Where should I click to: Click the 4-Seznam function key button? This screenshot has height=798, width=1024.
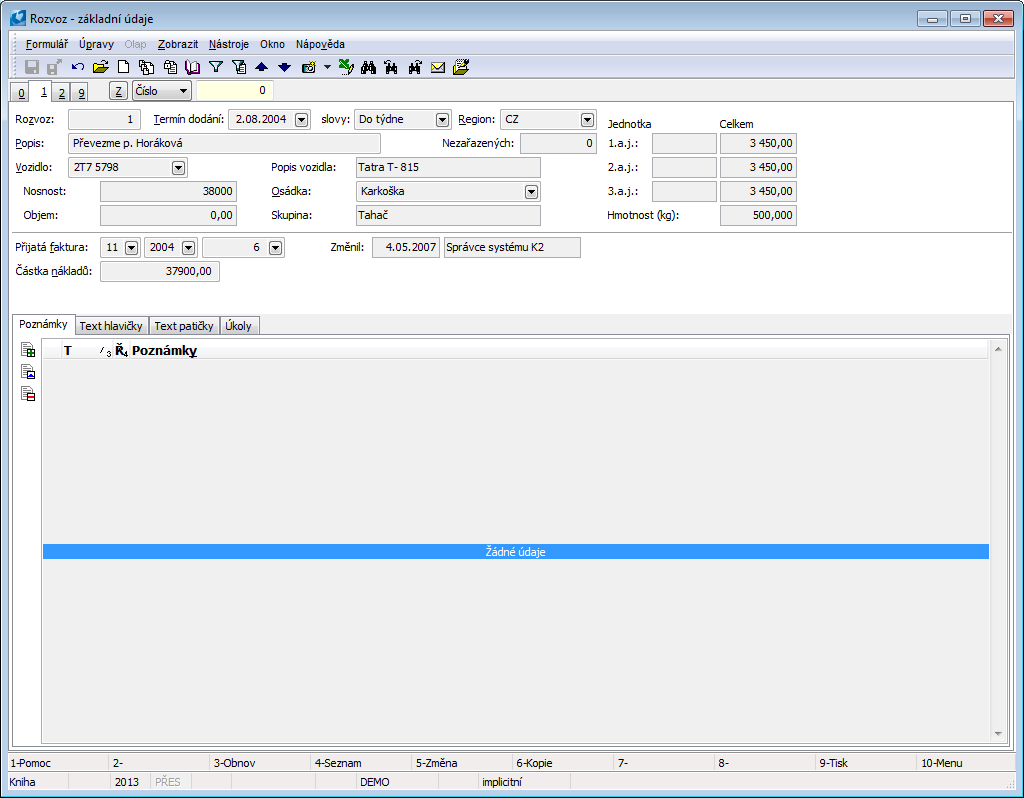tap(361, 763)
